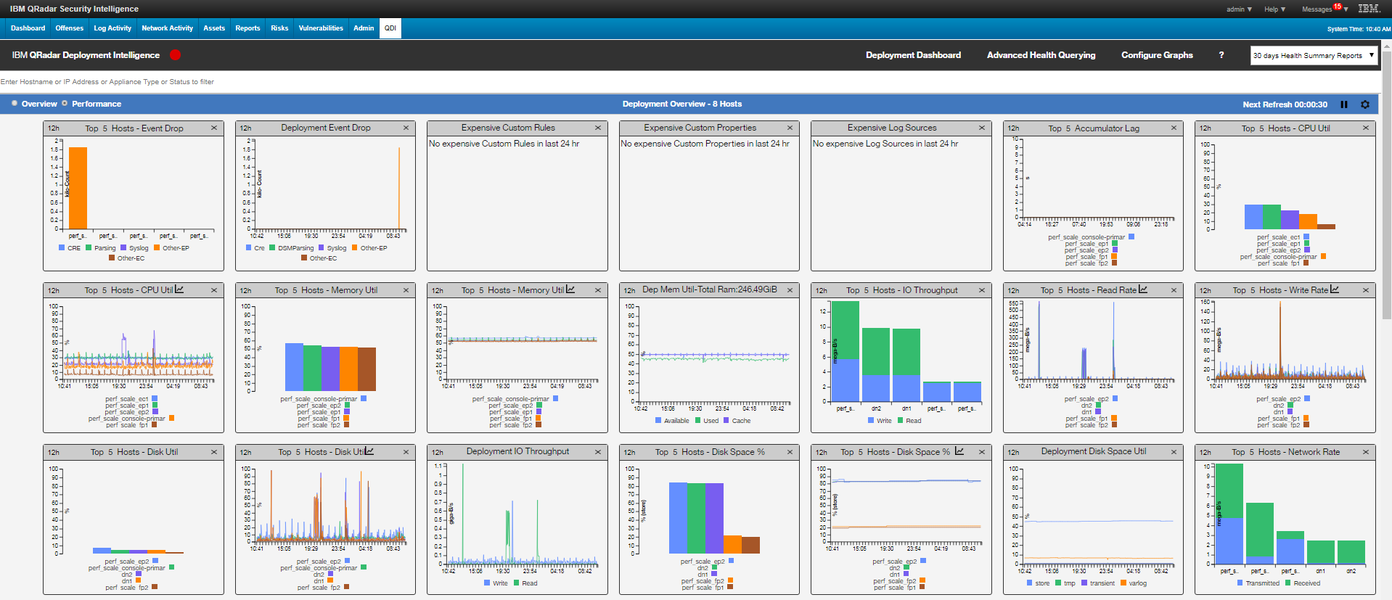Image resolution: width=1392 pixels, height=600 pixels.
Task: Close the Top 5 Hosts - Read Rate panel
Action: pos(1174,290)
